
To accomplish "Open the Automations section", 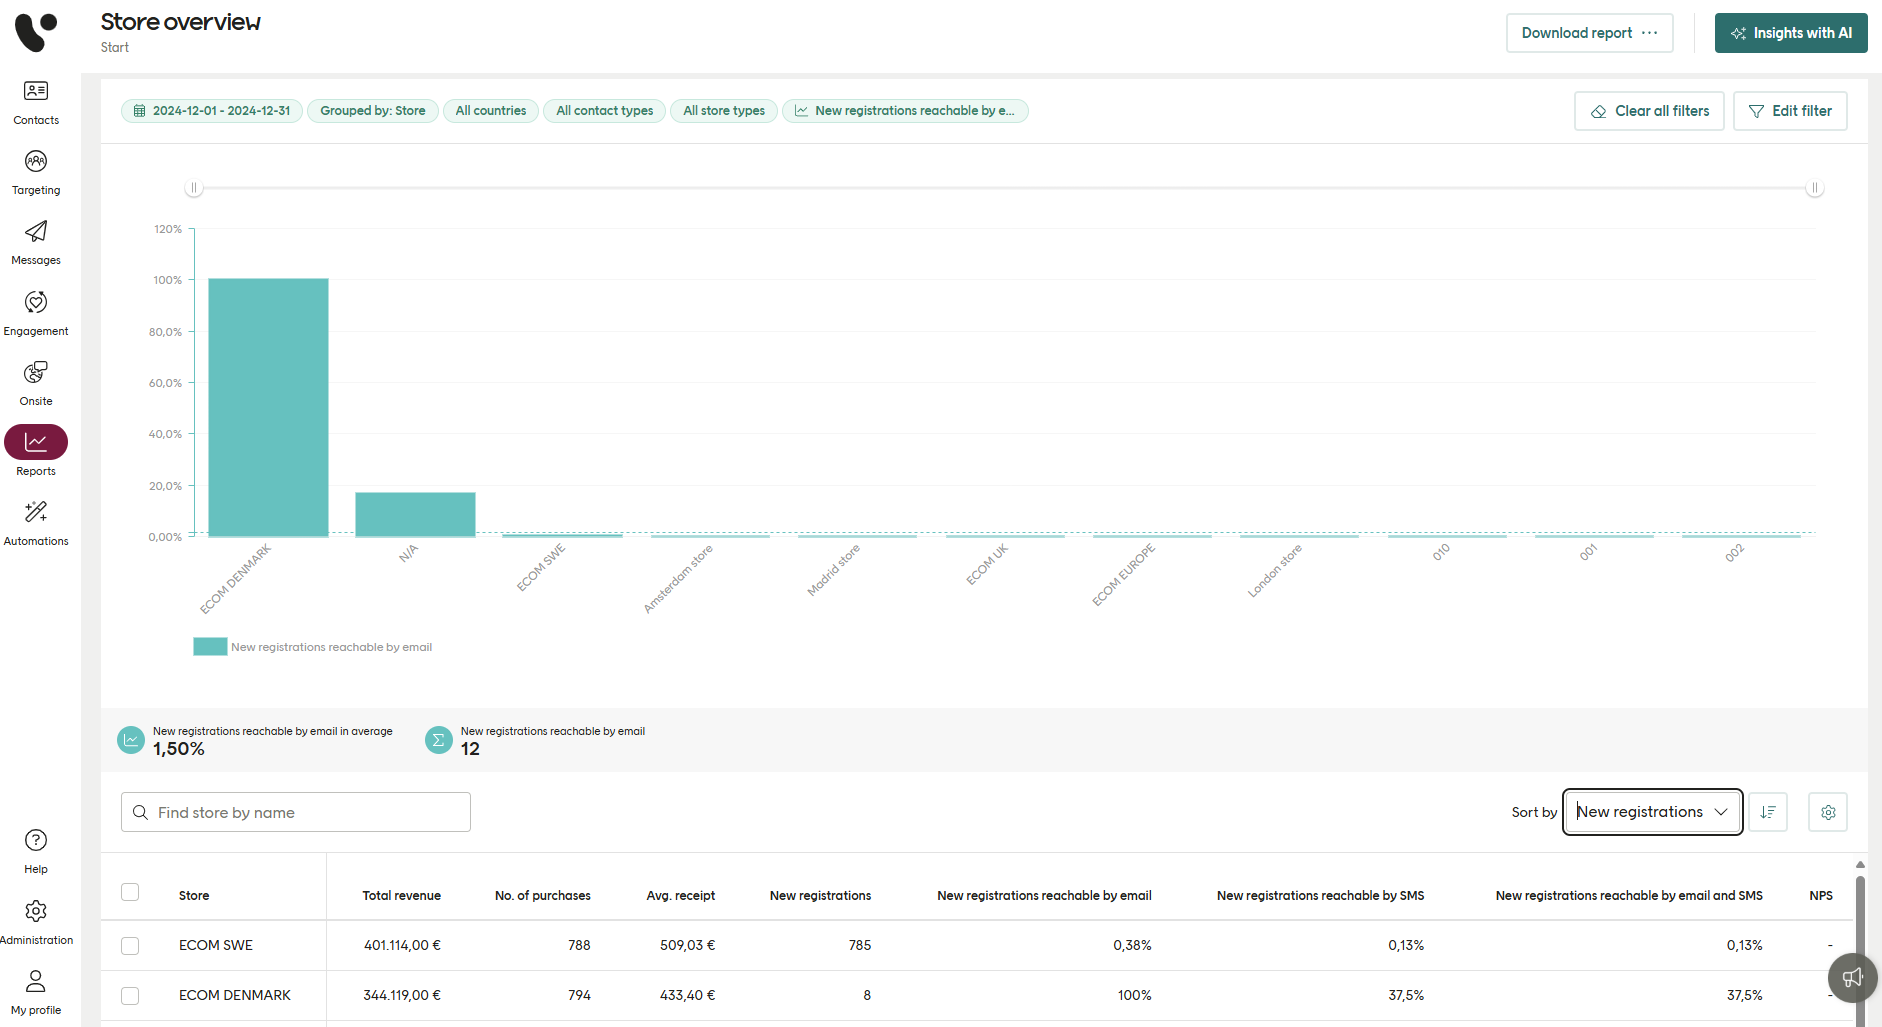I will pos(35,520).
